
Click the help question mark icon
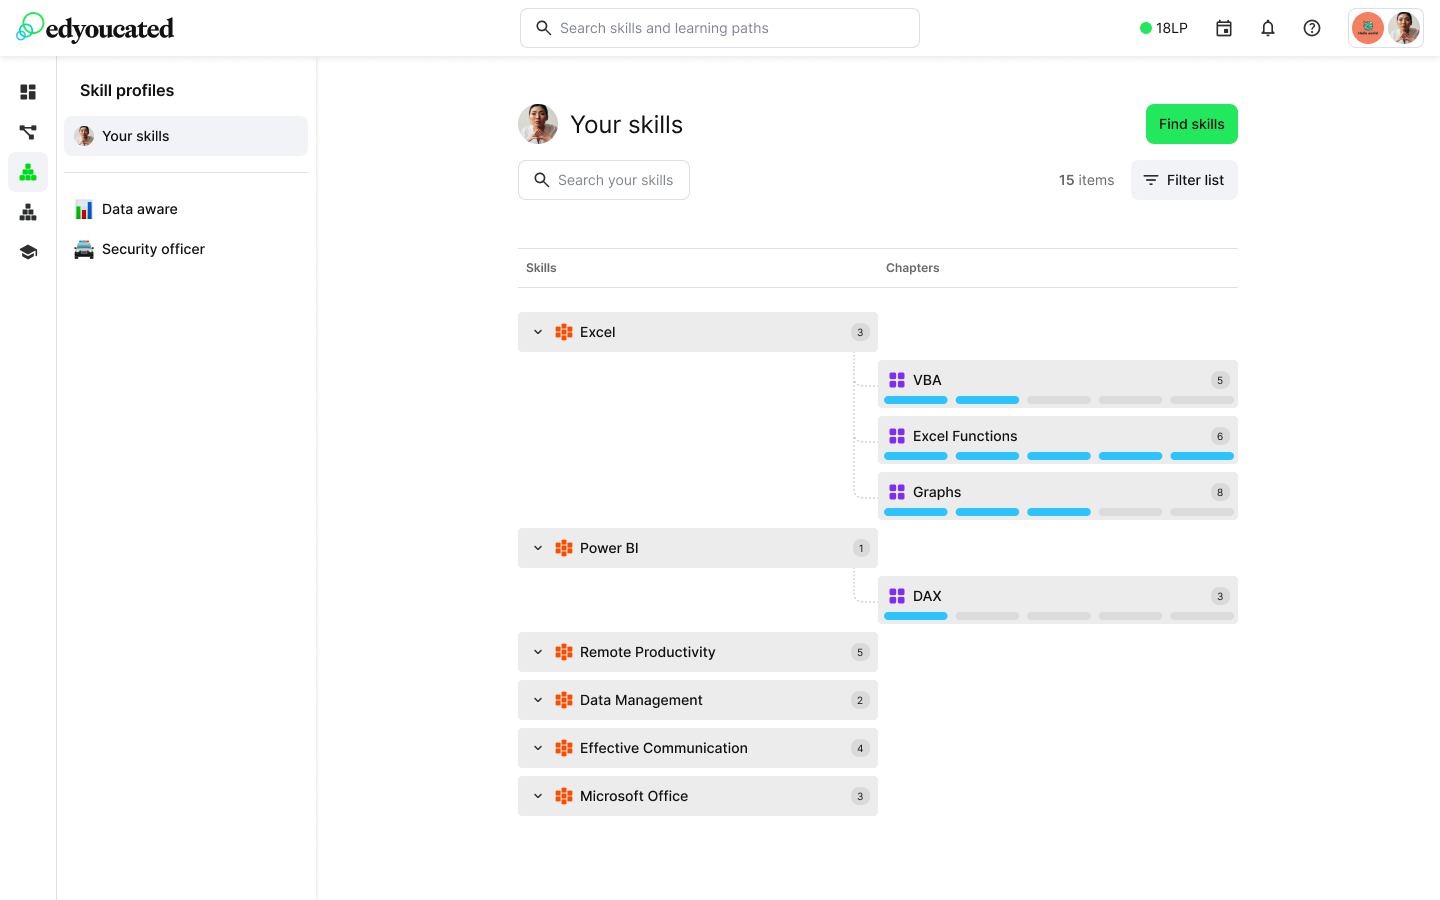coord(1312,28)
